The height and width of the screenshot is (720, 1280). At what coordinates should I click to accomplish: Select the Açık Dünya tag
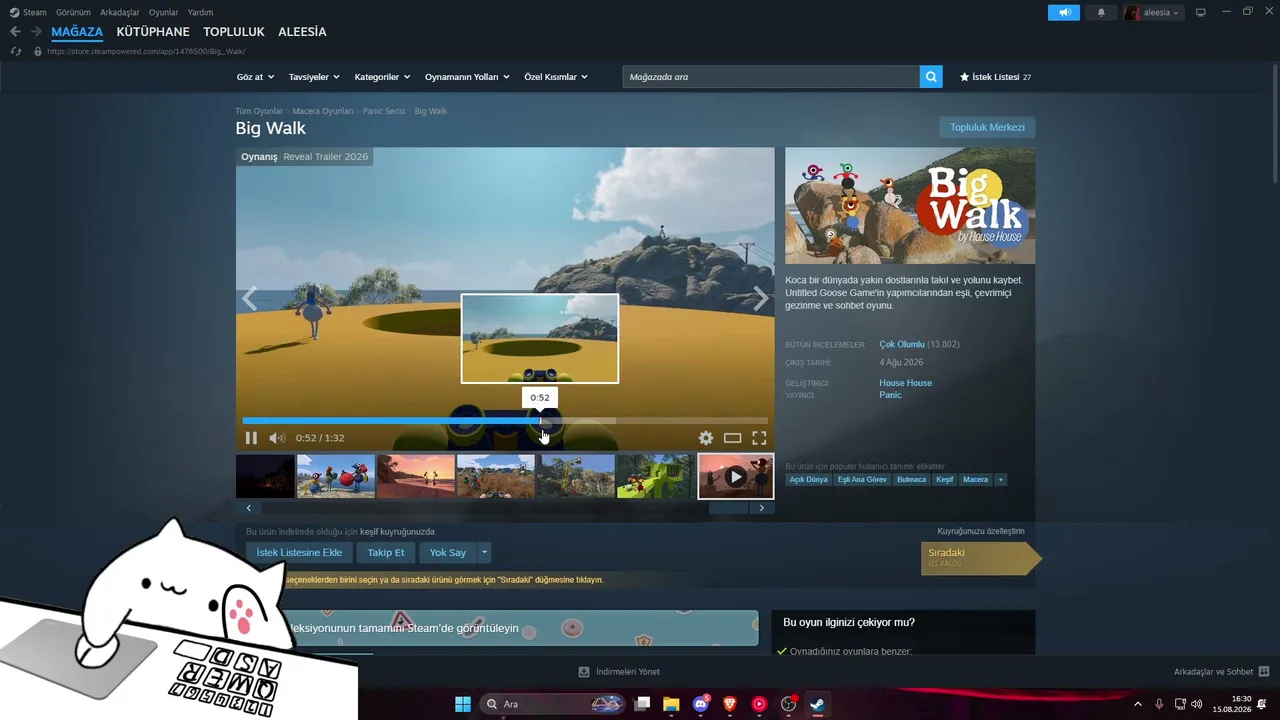[809, 480]
